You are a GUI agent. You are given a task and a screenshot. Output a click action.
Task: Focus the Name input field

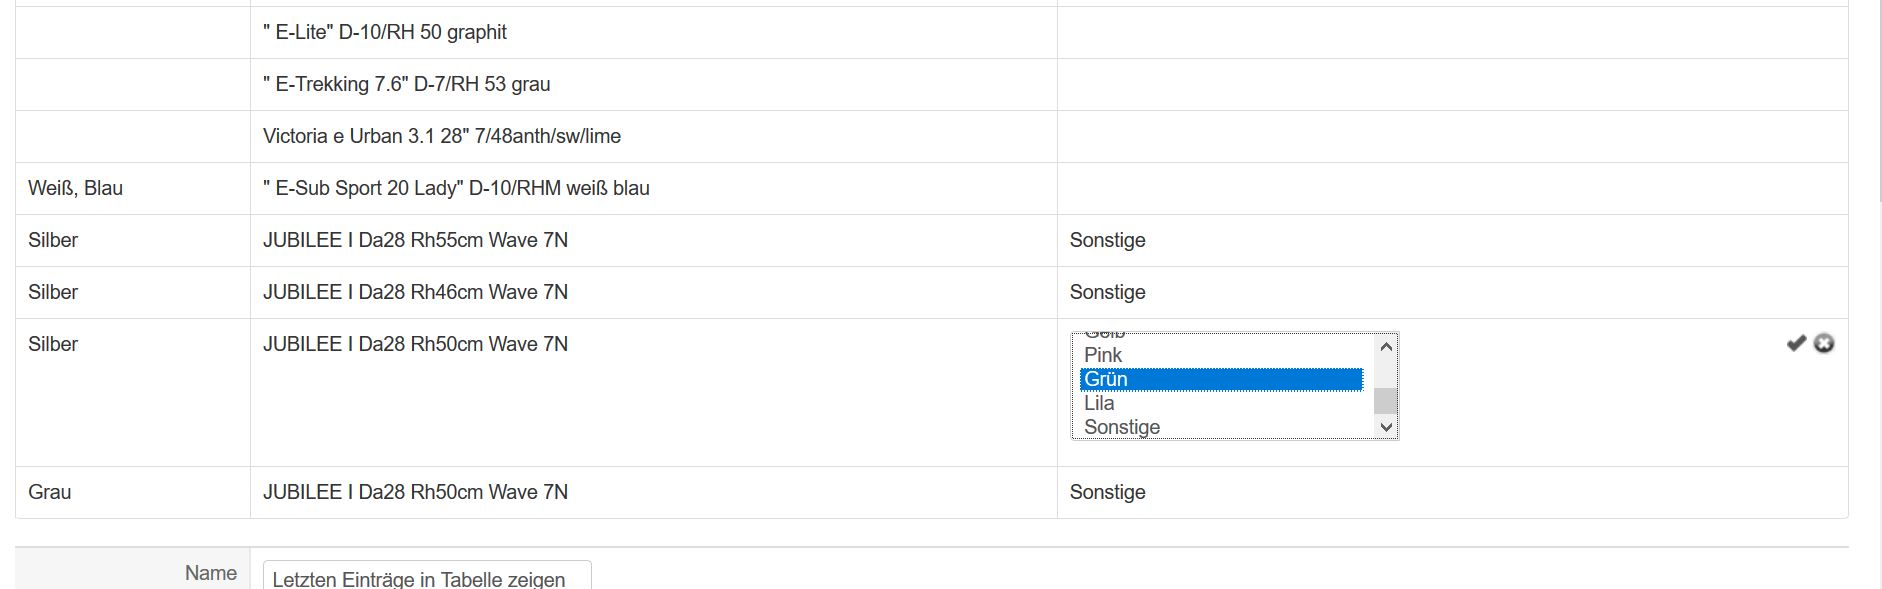coord(427,579)
